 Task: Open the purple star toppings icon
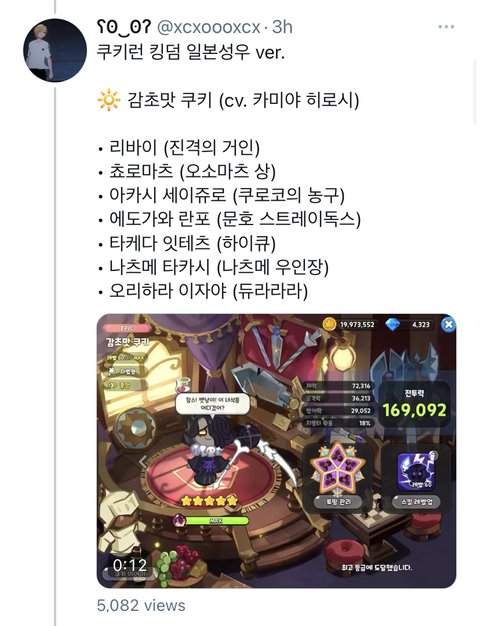(x=338, y=468)
